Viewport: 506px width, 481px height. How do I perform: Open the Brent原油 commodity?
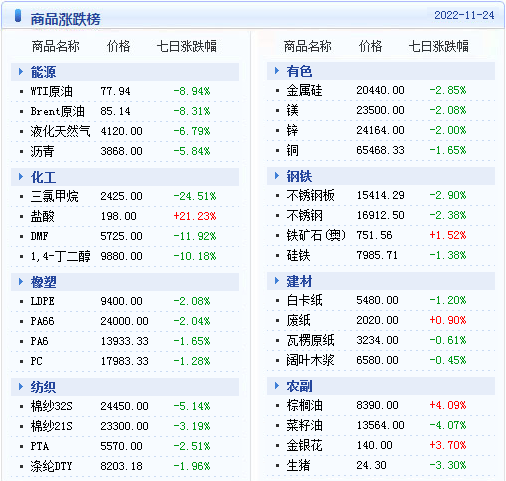57,111
